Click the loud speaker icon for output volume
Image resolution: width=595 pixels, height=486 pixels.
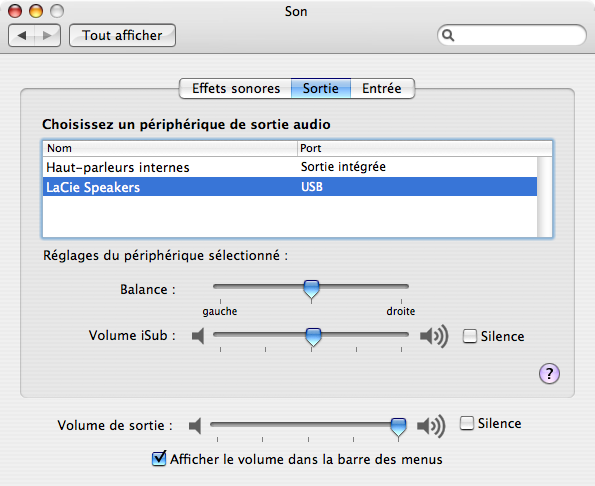(x=431, y=426)
